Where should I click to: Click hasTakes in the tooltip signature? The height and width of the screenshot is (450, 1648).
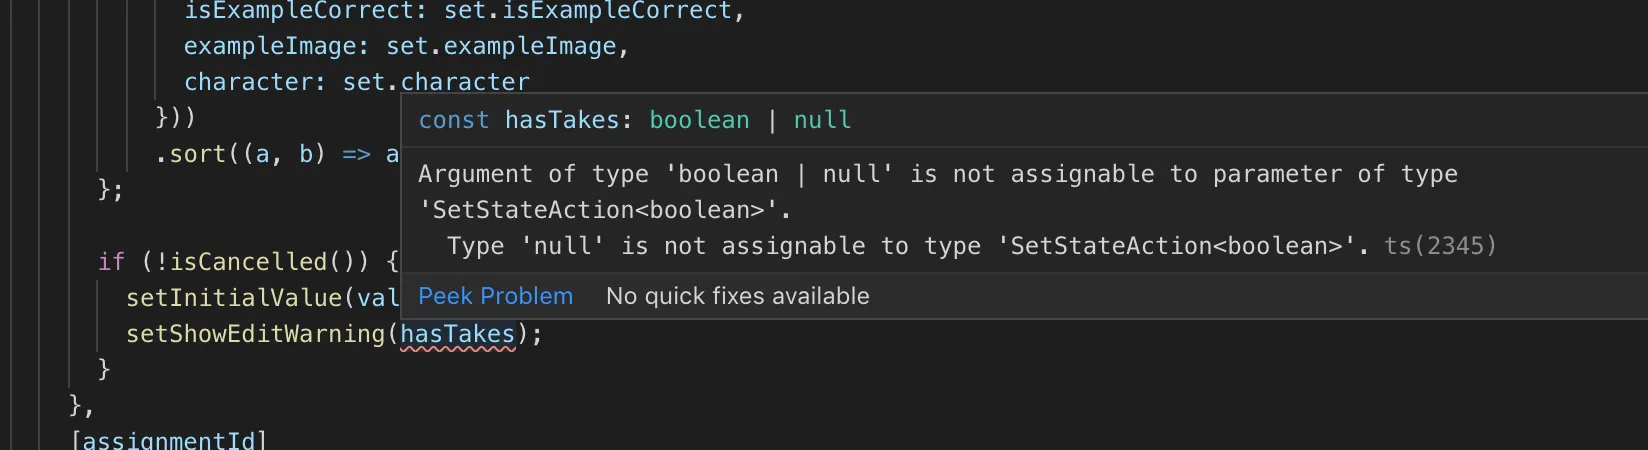[x=562, y=120]
